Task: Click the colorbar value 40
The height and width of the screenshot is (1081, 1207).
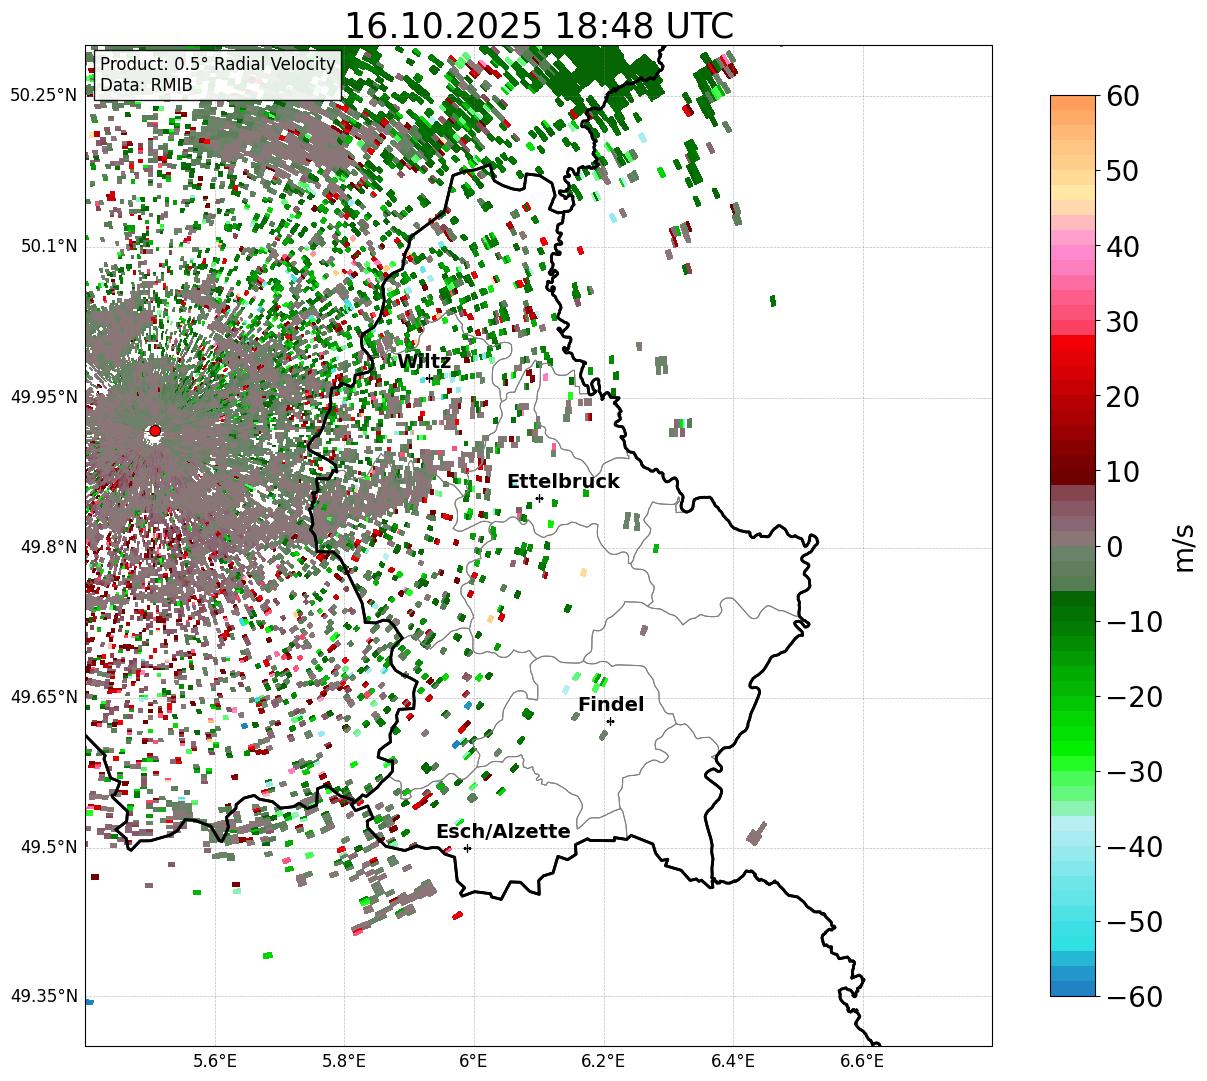Action: (x=1121, y=246)
